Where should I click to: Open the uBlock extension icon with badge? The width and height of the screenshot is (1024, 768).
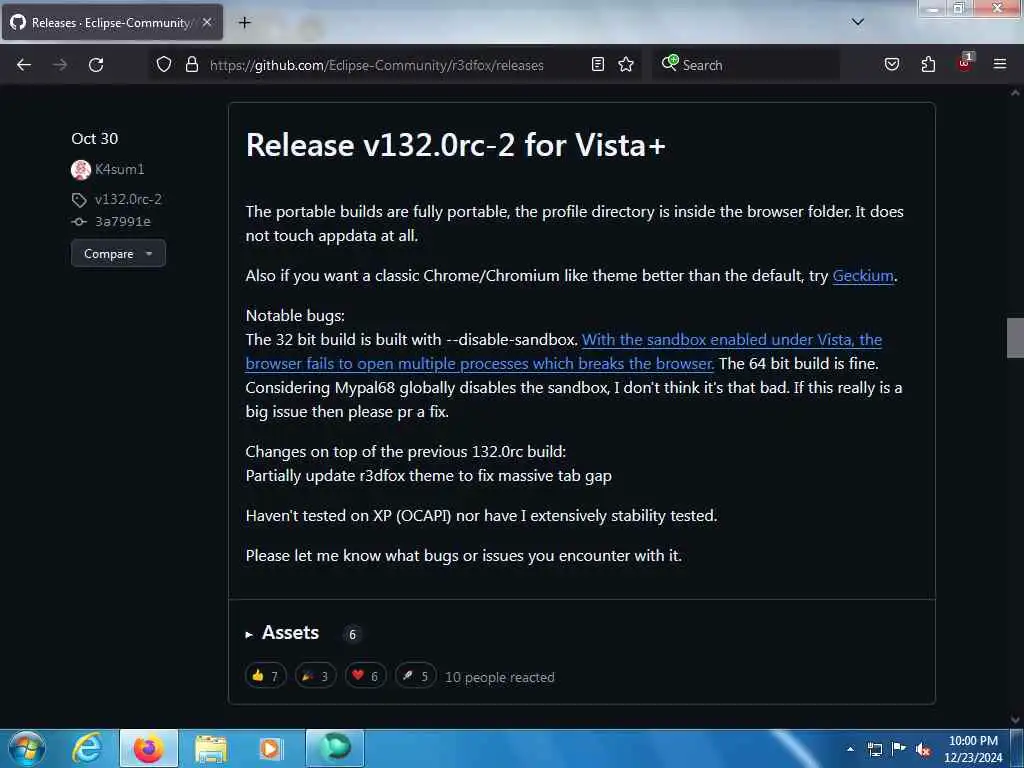pyautogui.click(x=965, y=63)
